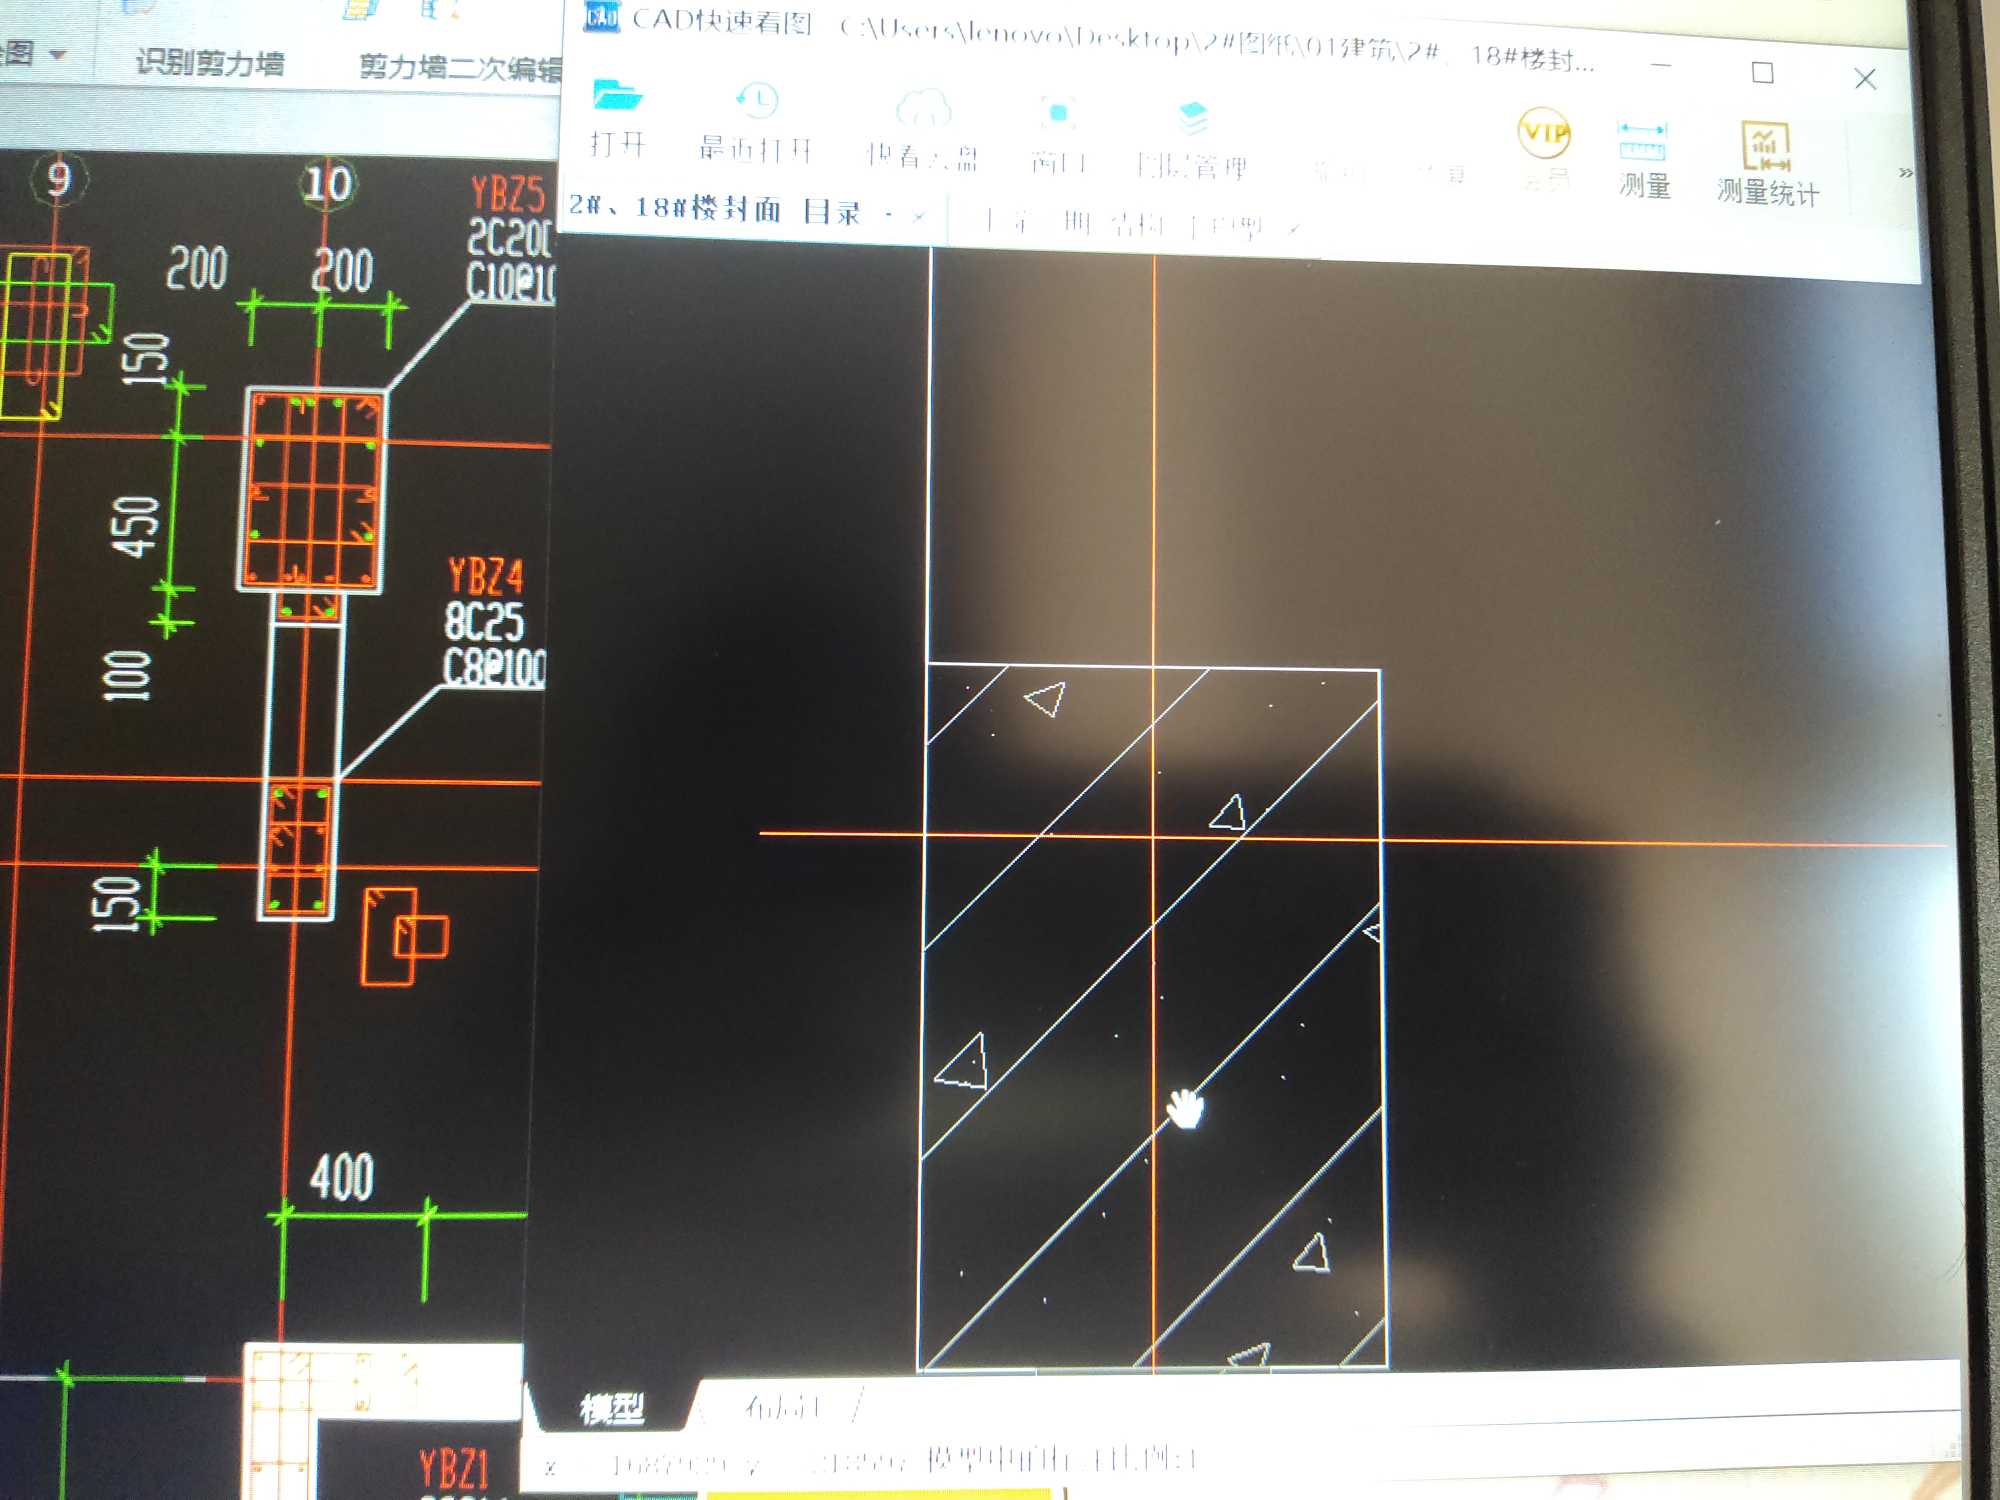The height and width of the screenshot is (1500, 2000).
Task: Open the recently opened files list icon
Action: 757,101
